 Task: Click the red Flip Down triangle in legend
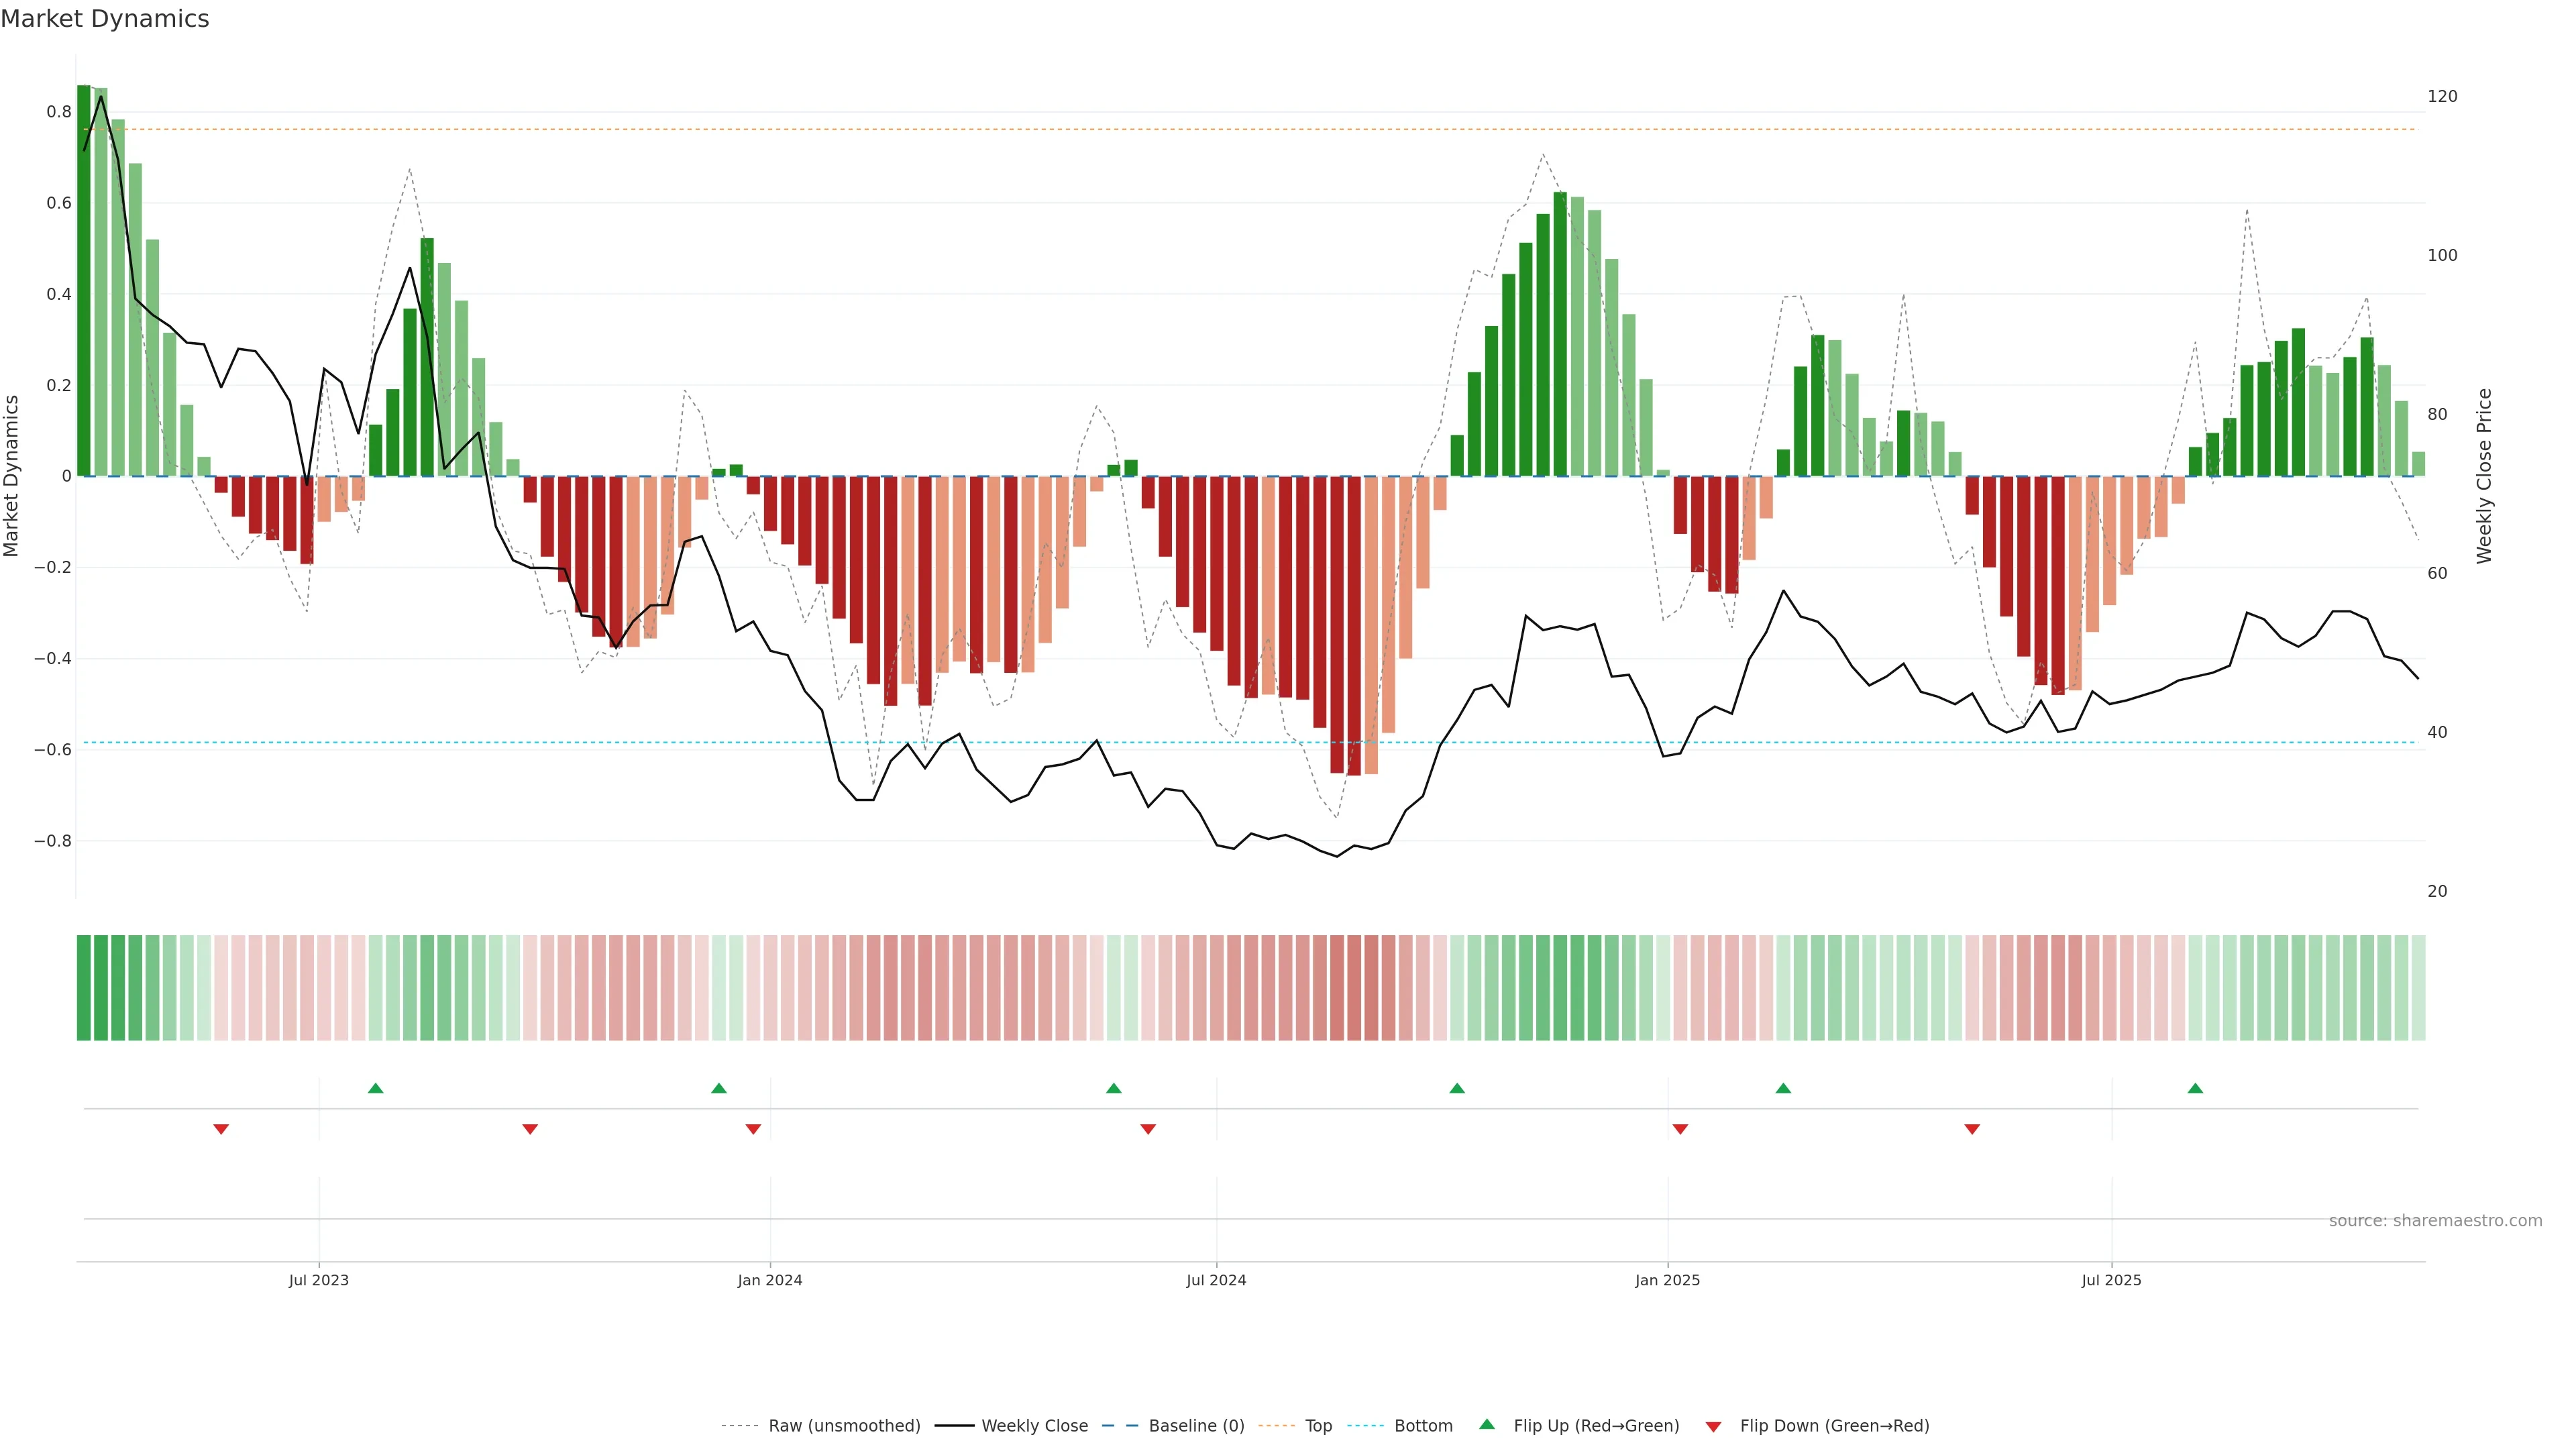1713,1427
